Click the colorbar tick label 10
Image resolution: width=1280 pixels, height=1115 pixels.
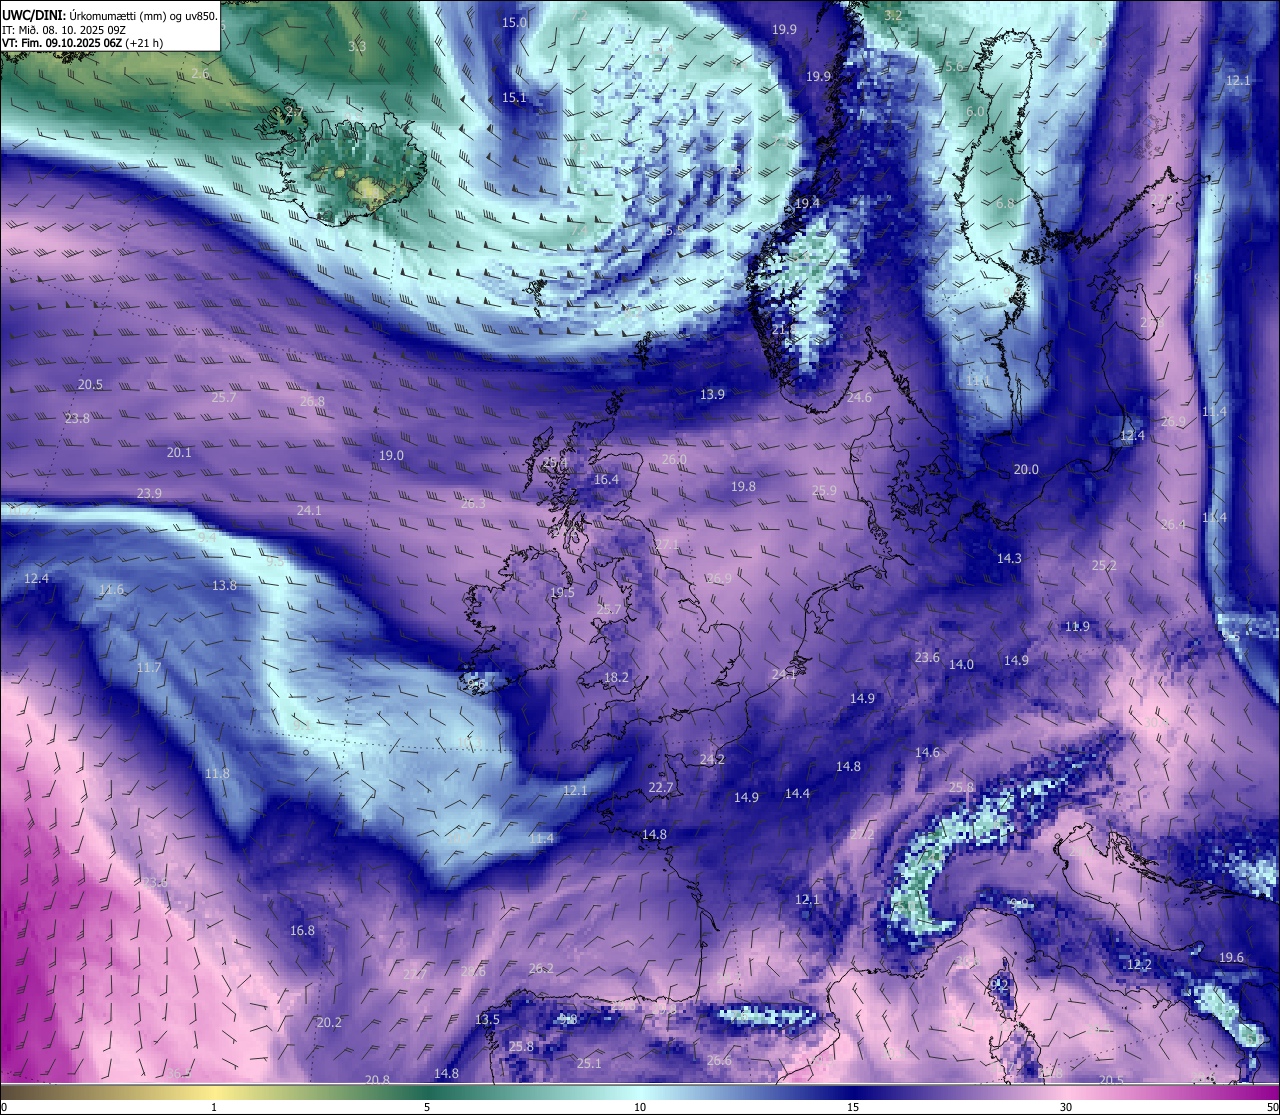(x=640, y=1107)
